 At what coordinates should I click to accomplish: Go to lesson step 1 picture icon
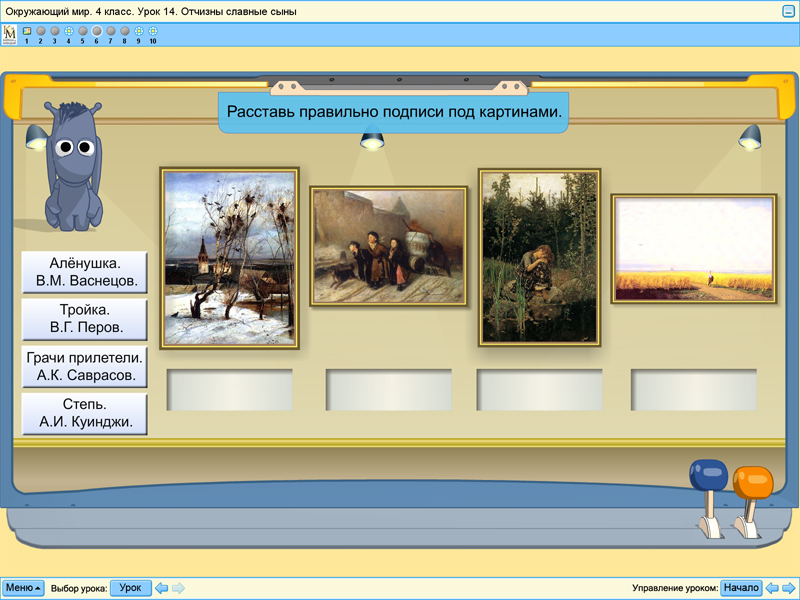[27, 31]
